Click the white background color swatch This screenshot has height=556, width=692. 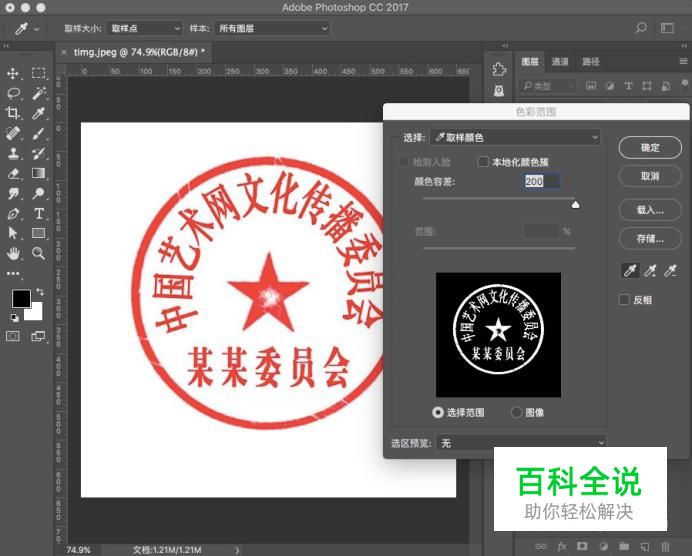(35, 312)
